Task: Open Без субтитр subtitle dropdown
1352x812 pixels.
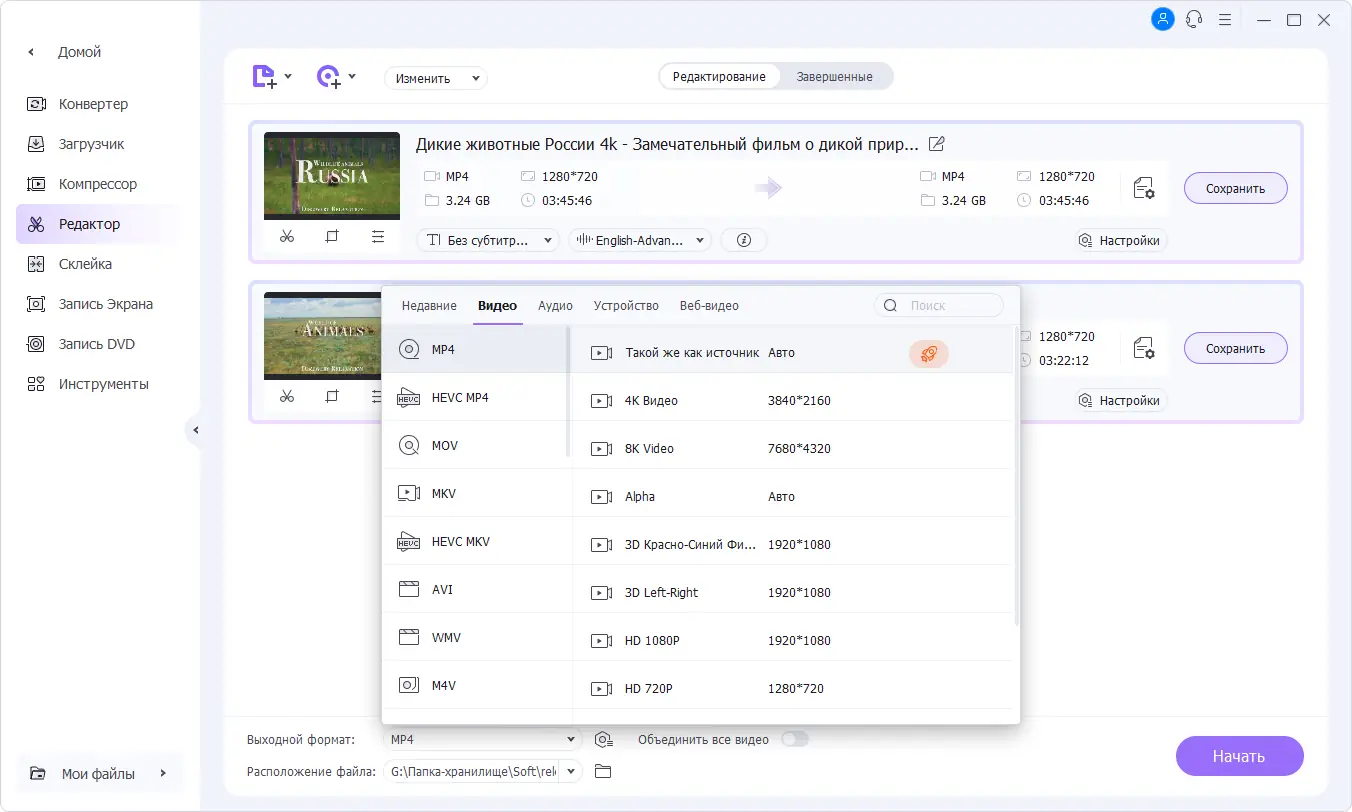Action: click(487, 239)
